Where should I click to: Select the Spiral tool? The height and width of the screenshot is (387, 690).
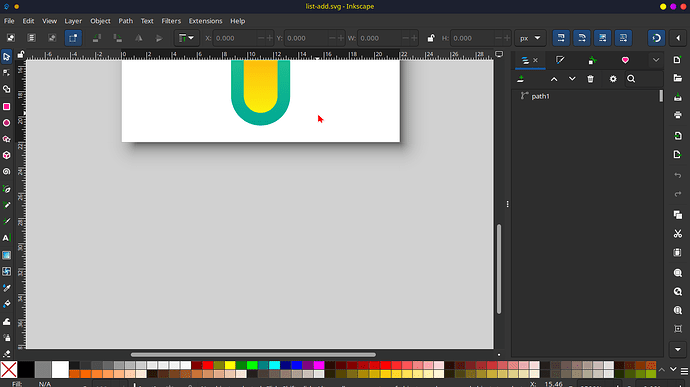[x=7, y=172]
